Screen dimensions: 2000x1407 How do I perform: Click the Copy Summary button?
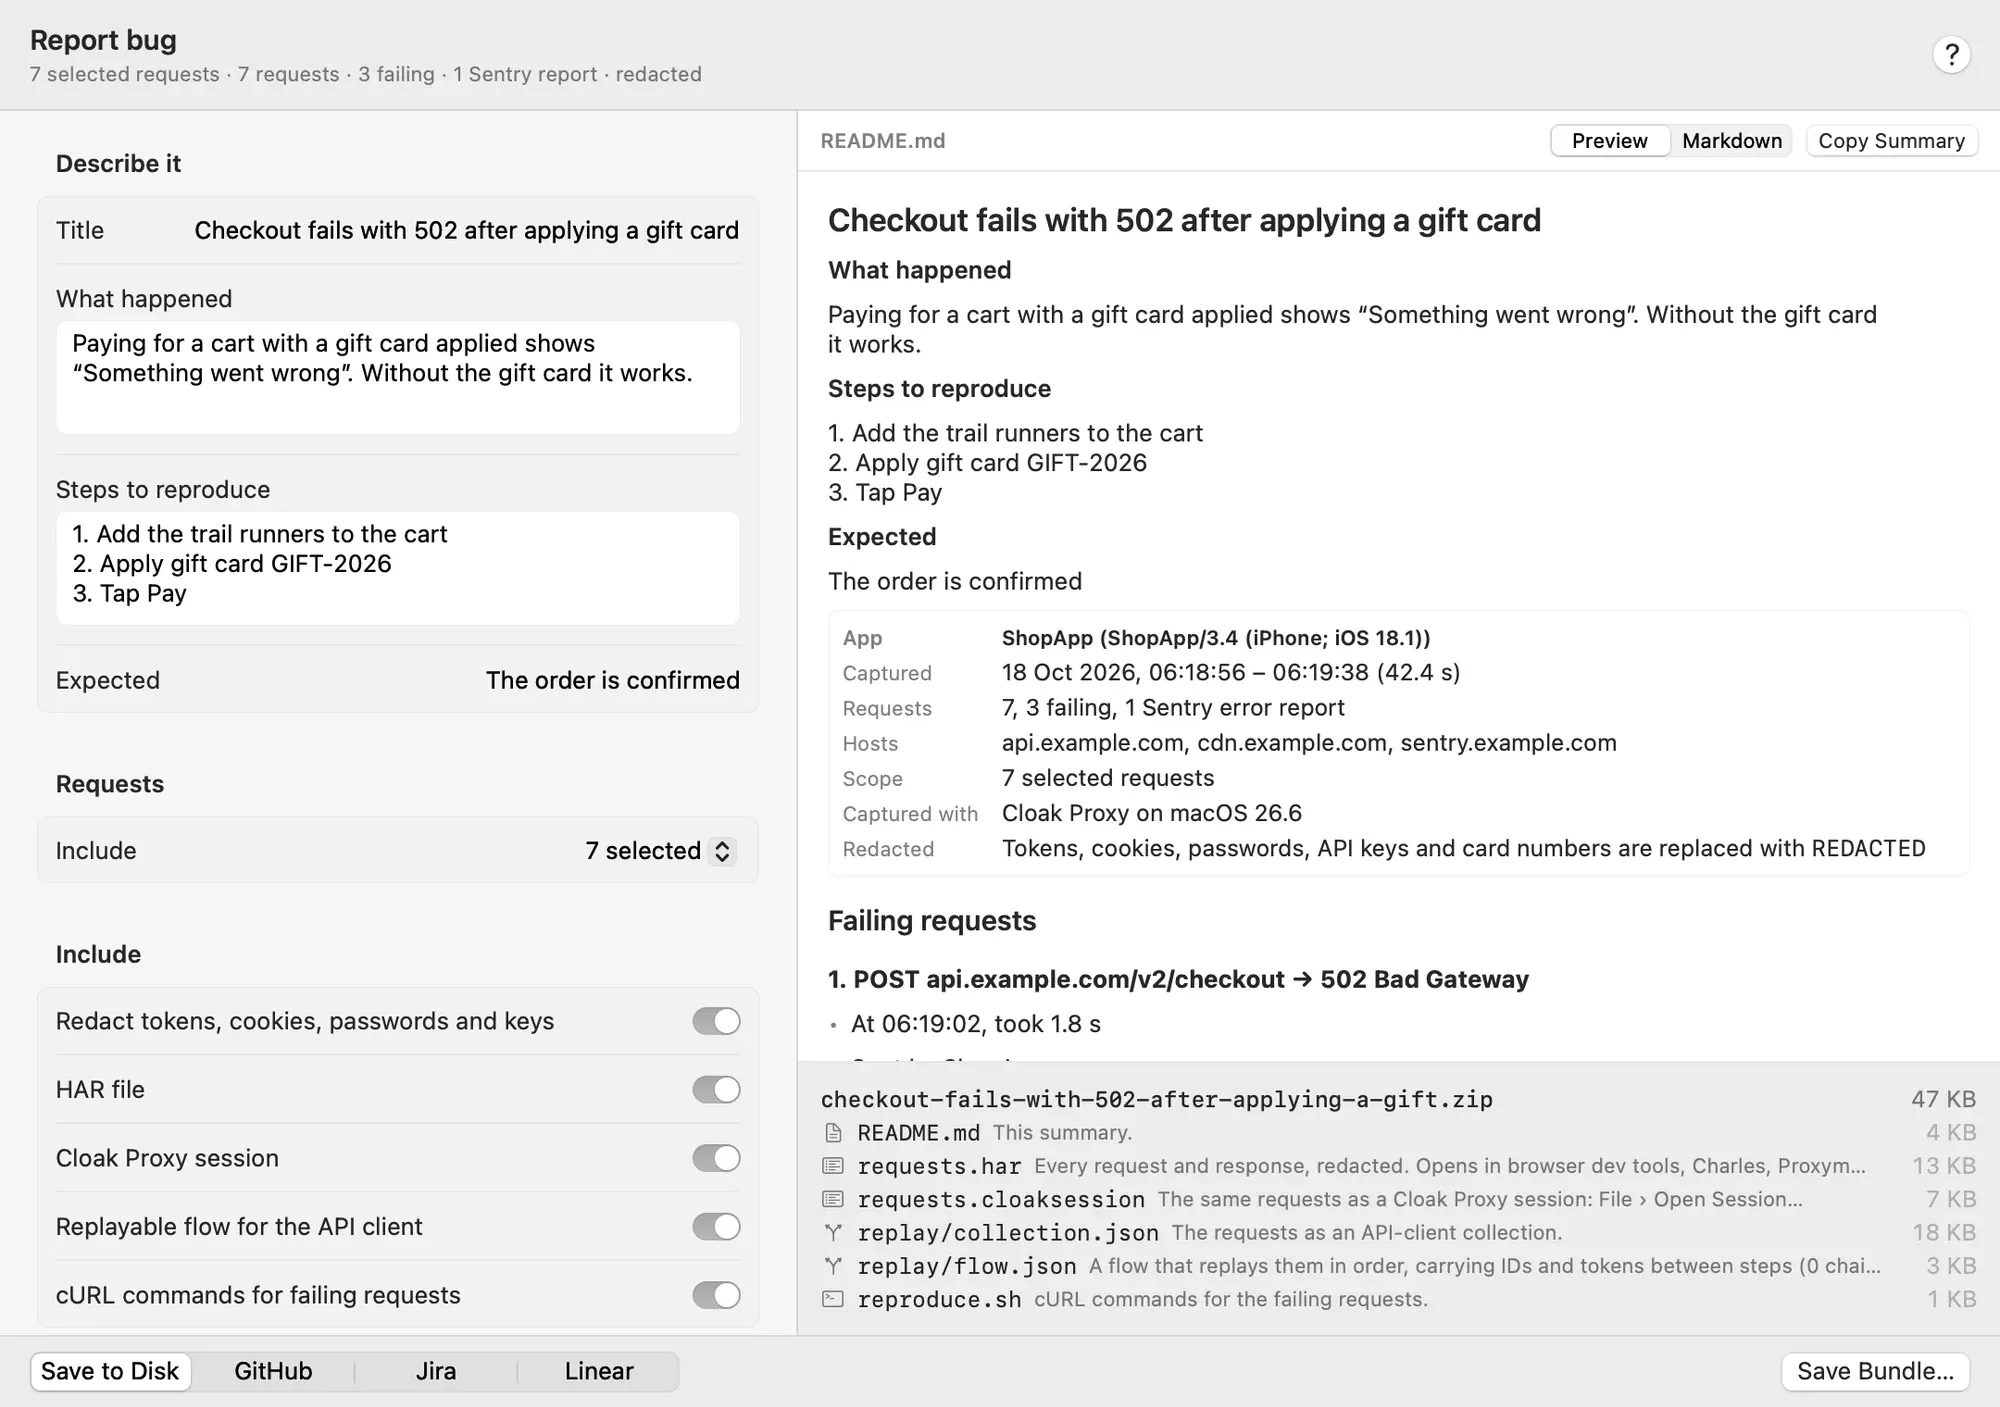point(1891,141)
